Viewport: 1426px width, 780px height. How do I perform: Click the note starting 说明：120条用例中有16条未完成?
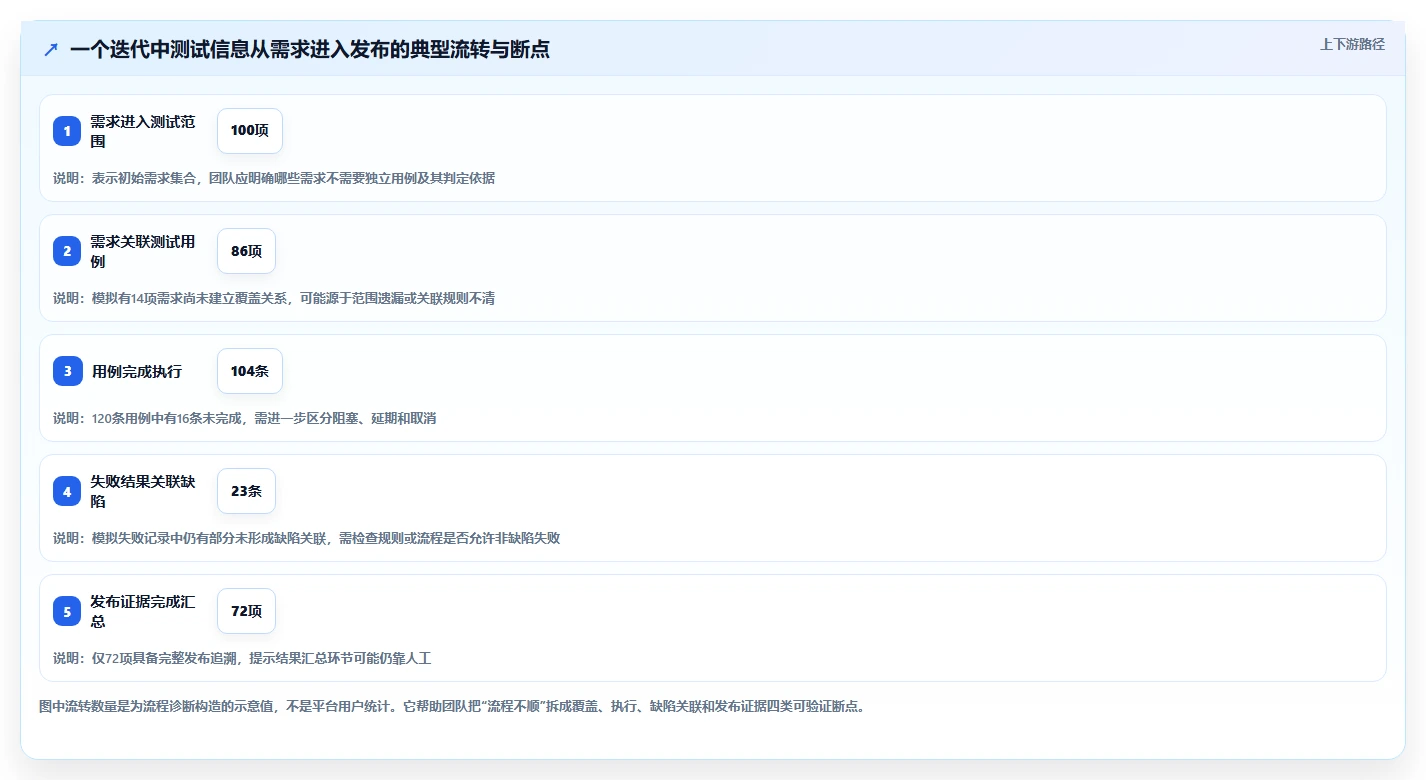pos(245,418)
